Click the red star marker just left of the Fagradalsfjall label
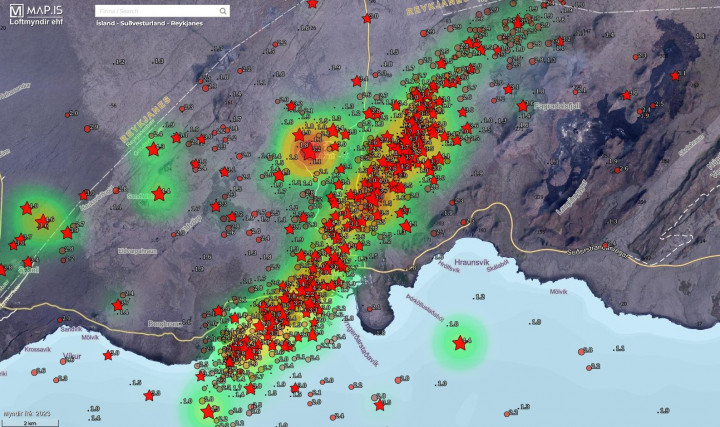The width and height of the screenshot is (720, 427). 522,106
